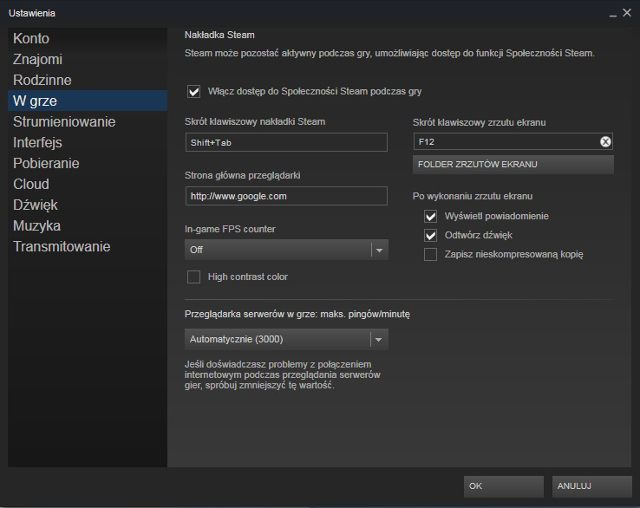The image size is (640, 508).
Task: Open the Interfejs settings section
Action: [x=87, y=142]
